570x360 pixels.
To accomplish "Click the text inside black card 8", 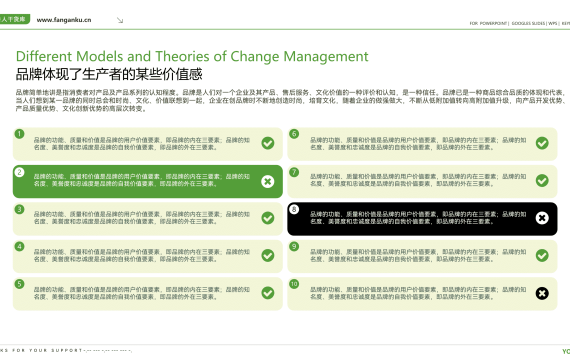I will 418,218.
